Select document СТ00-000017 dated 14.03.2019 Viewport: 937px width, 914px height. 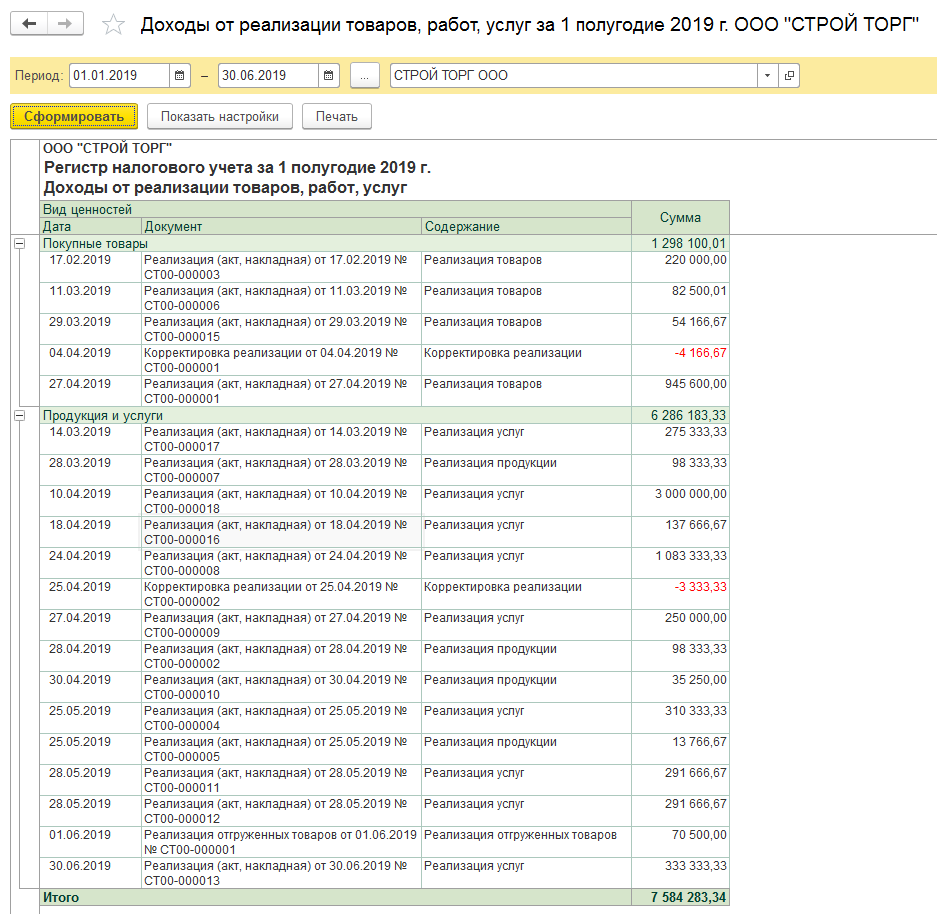click(281, 439)
